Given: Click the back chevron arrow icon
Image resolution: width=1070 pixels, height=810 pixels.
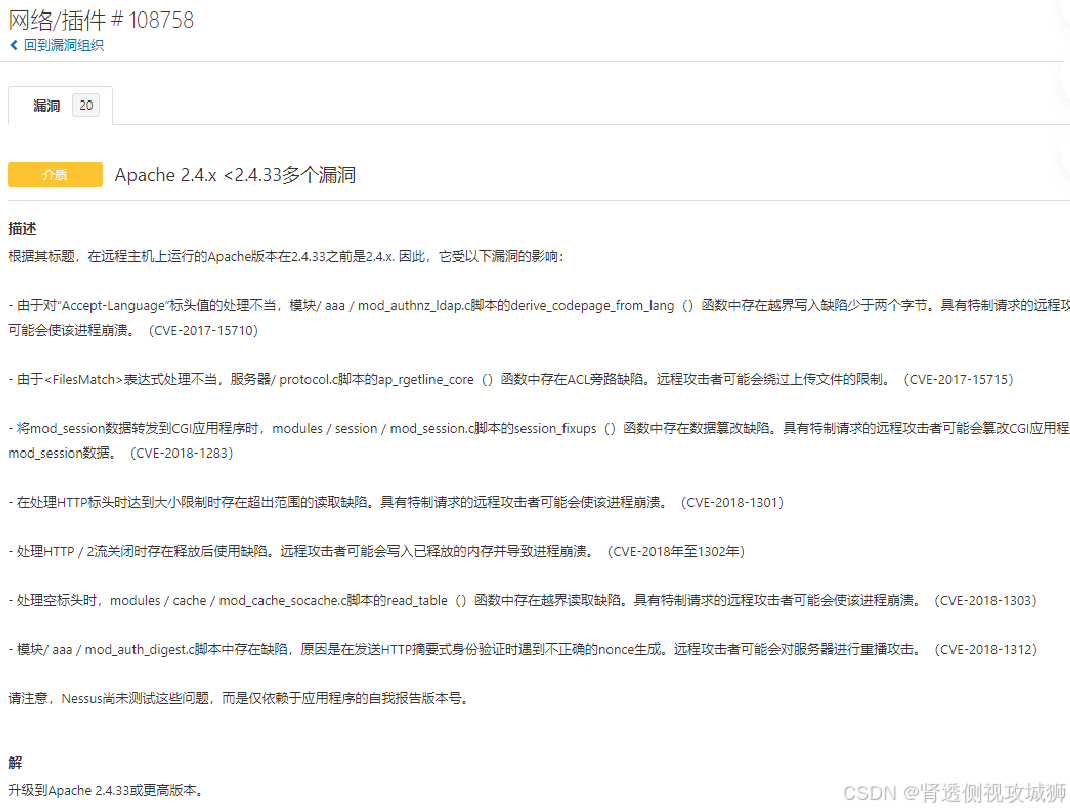Looking at the screenshot, I should [14, 45].
